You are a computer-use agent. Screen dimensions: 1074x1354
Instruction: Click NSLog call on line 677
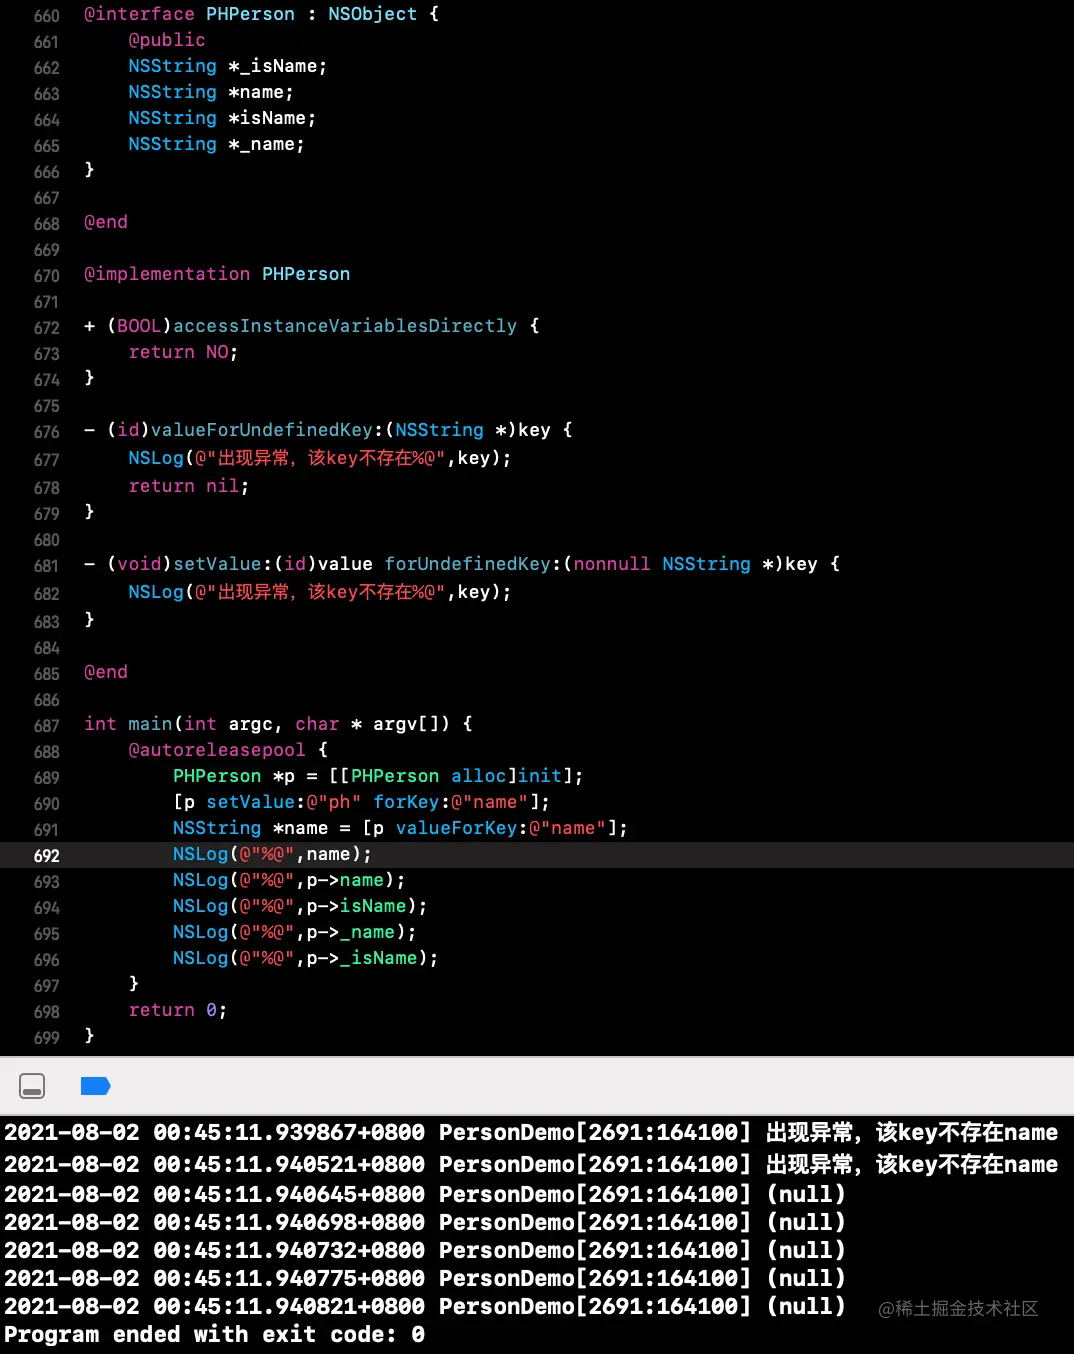point(320,458)
